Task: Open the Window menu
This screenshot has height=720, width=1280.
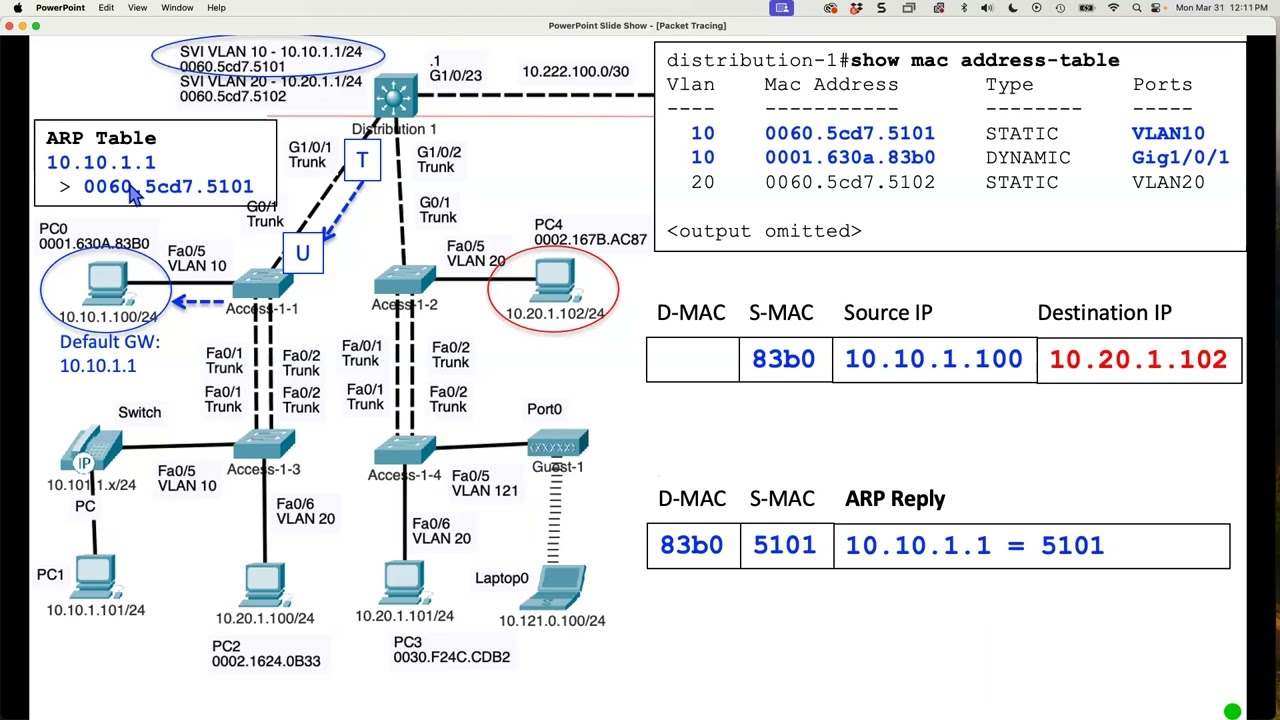Action: pos(177,7)
